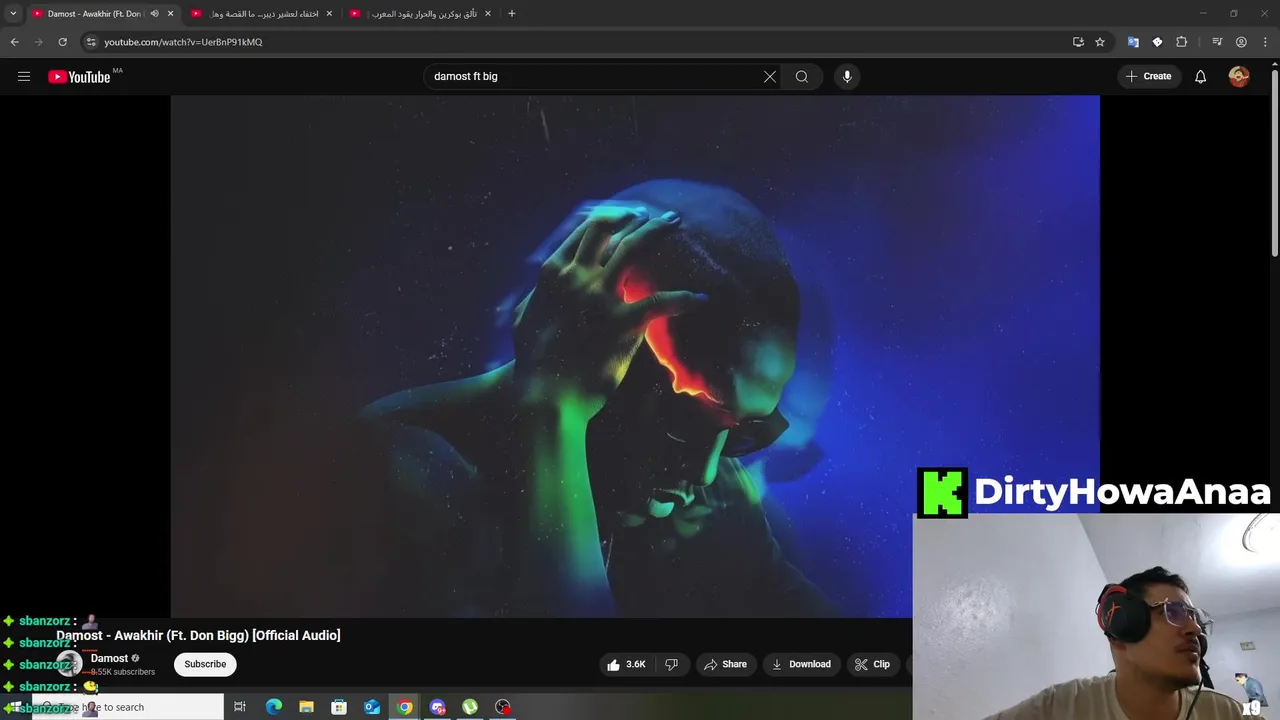The image size is (1280, 720).
Task: Go forward in browser history
Action: click(x=39, y=42)
